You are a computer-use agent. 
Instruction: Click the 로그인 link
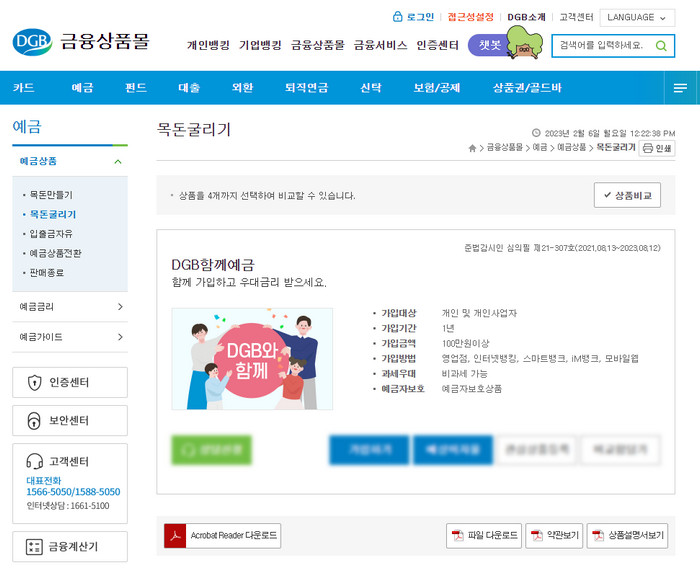[420, 17]
